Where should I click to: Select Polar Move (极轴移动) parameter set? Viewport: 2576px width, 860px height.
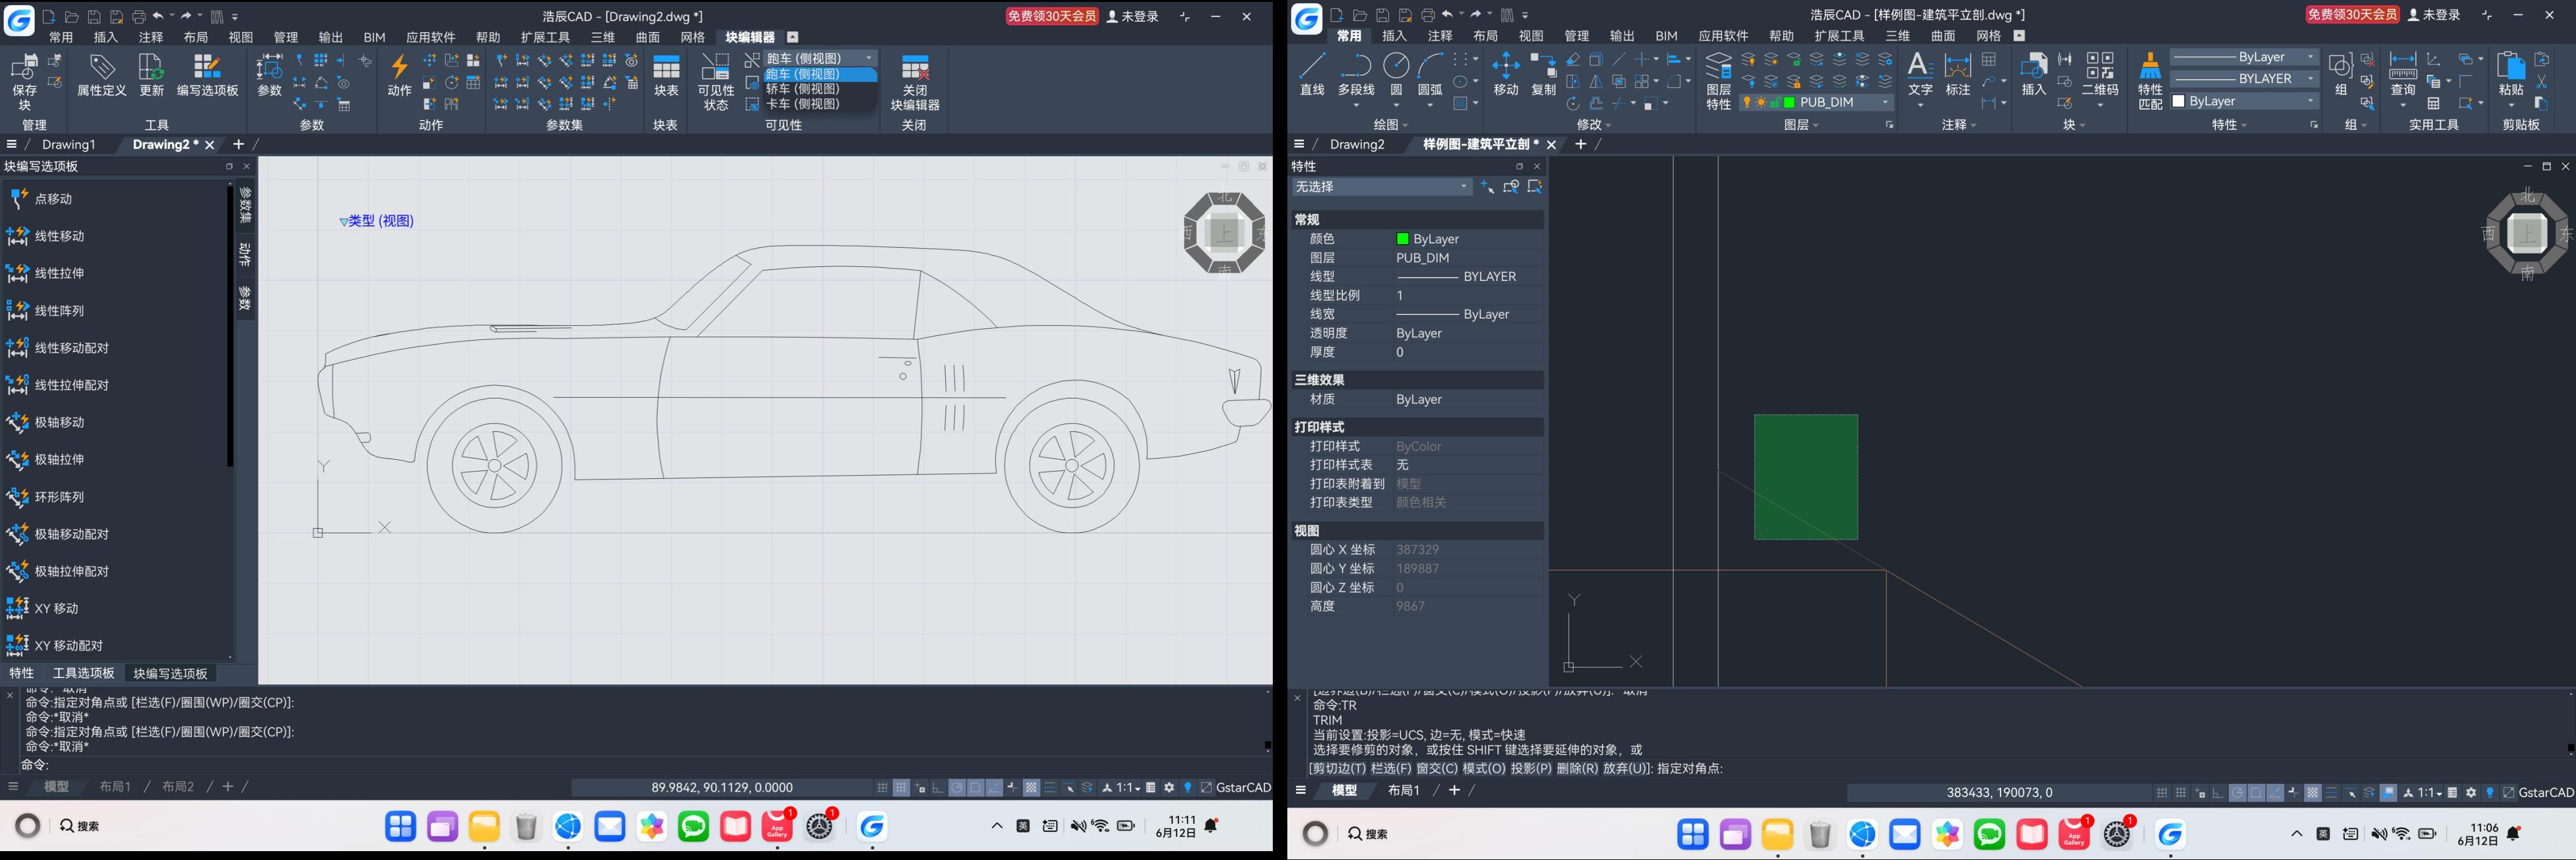[x=46, y=422]
